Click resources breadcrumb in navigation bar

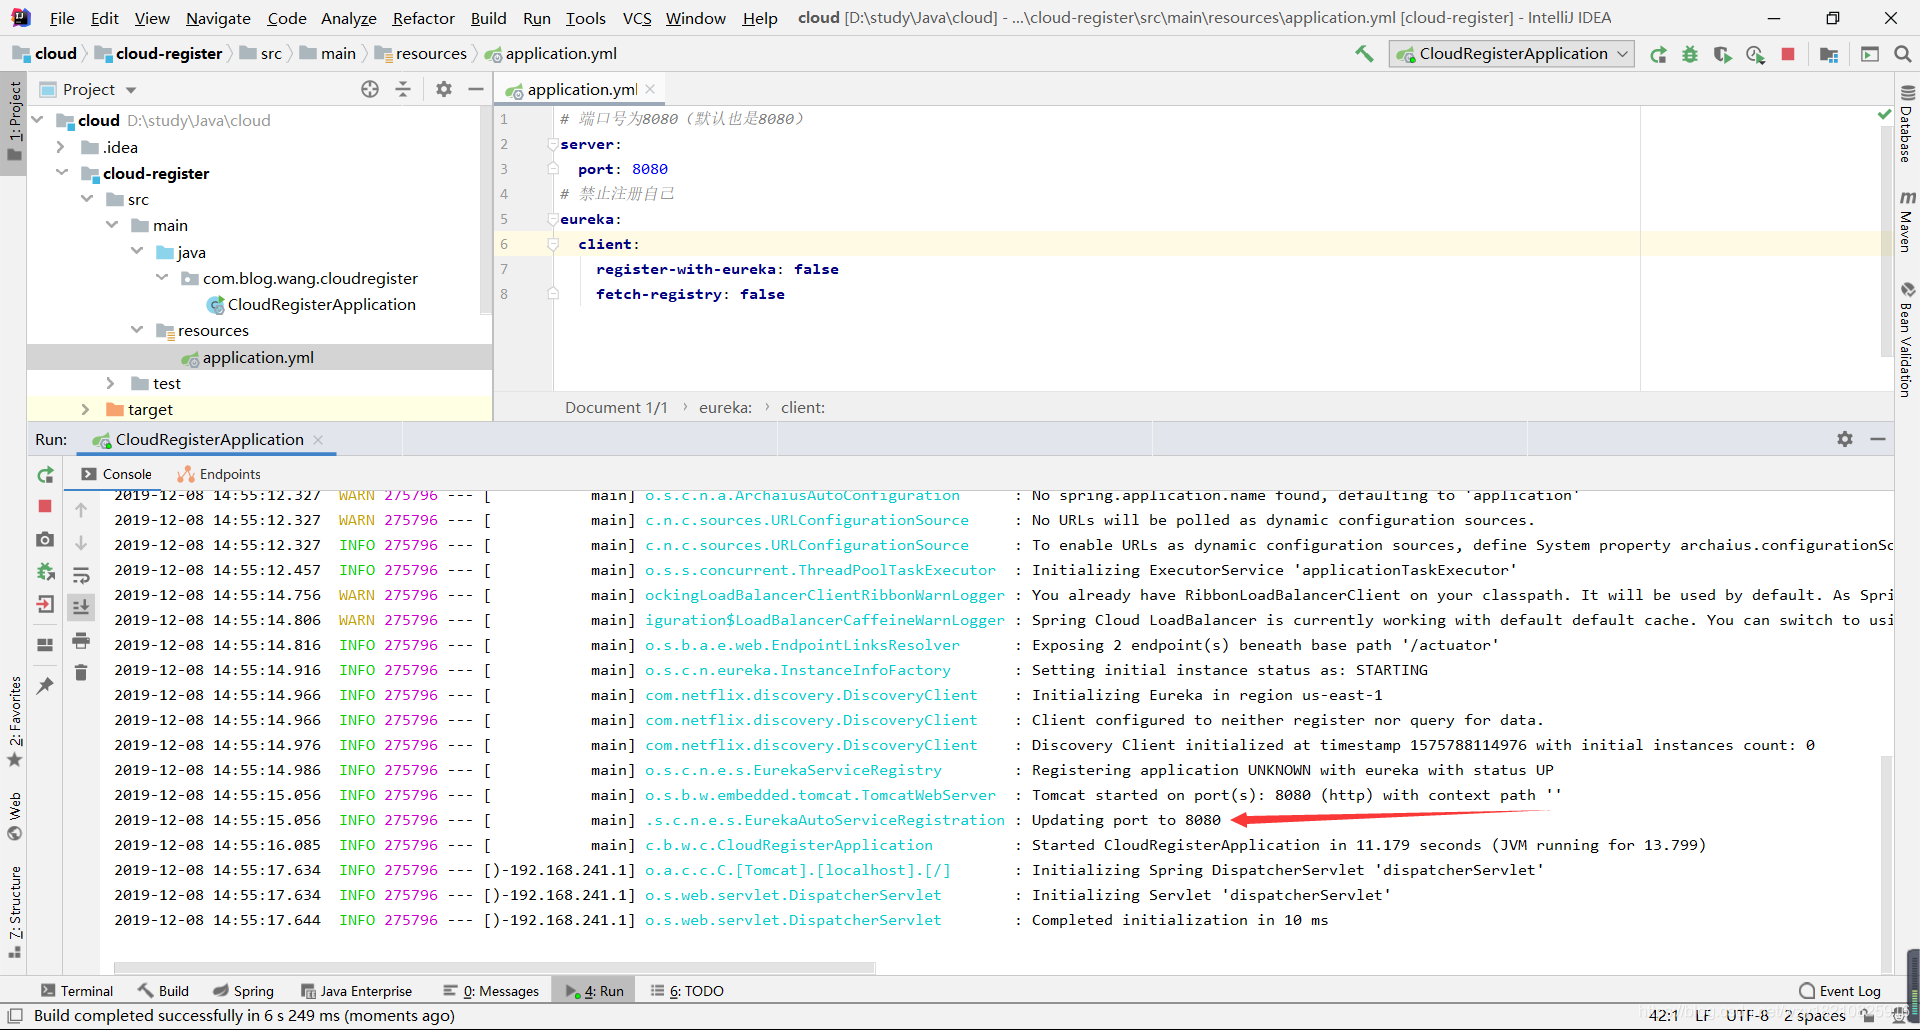(x=421, y=54)
